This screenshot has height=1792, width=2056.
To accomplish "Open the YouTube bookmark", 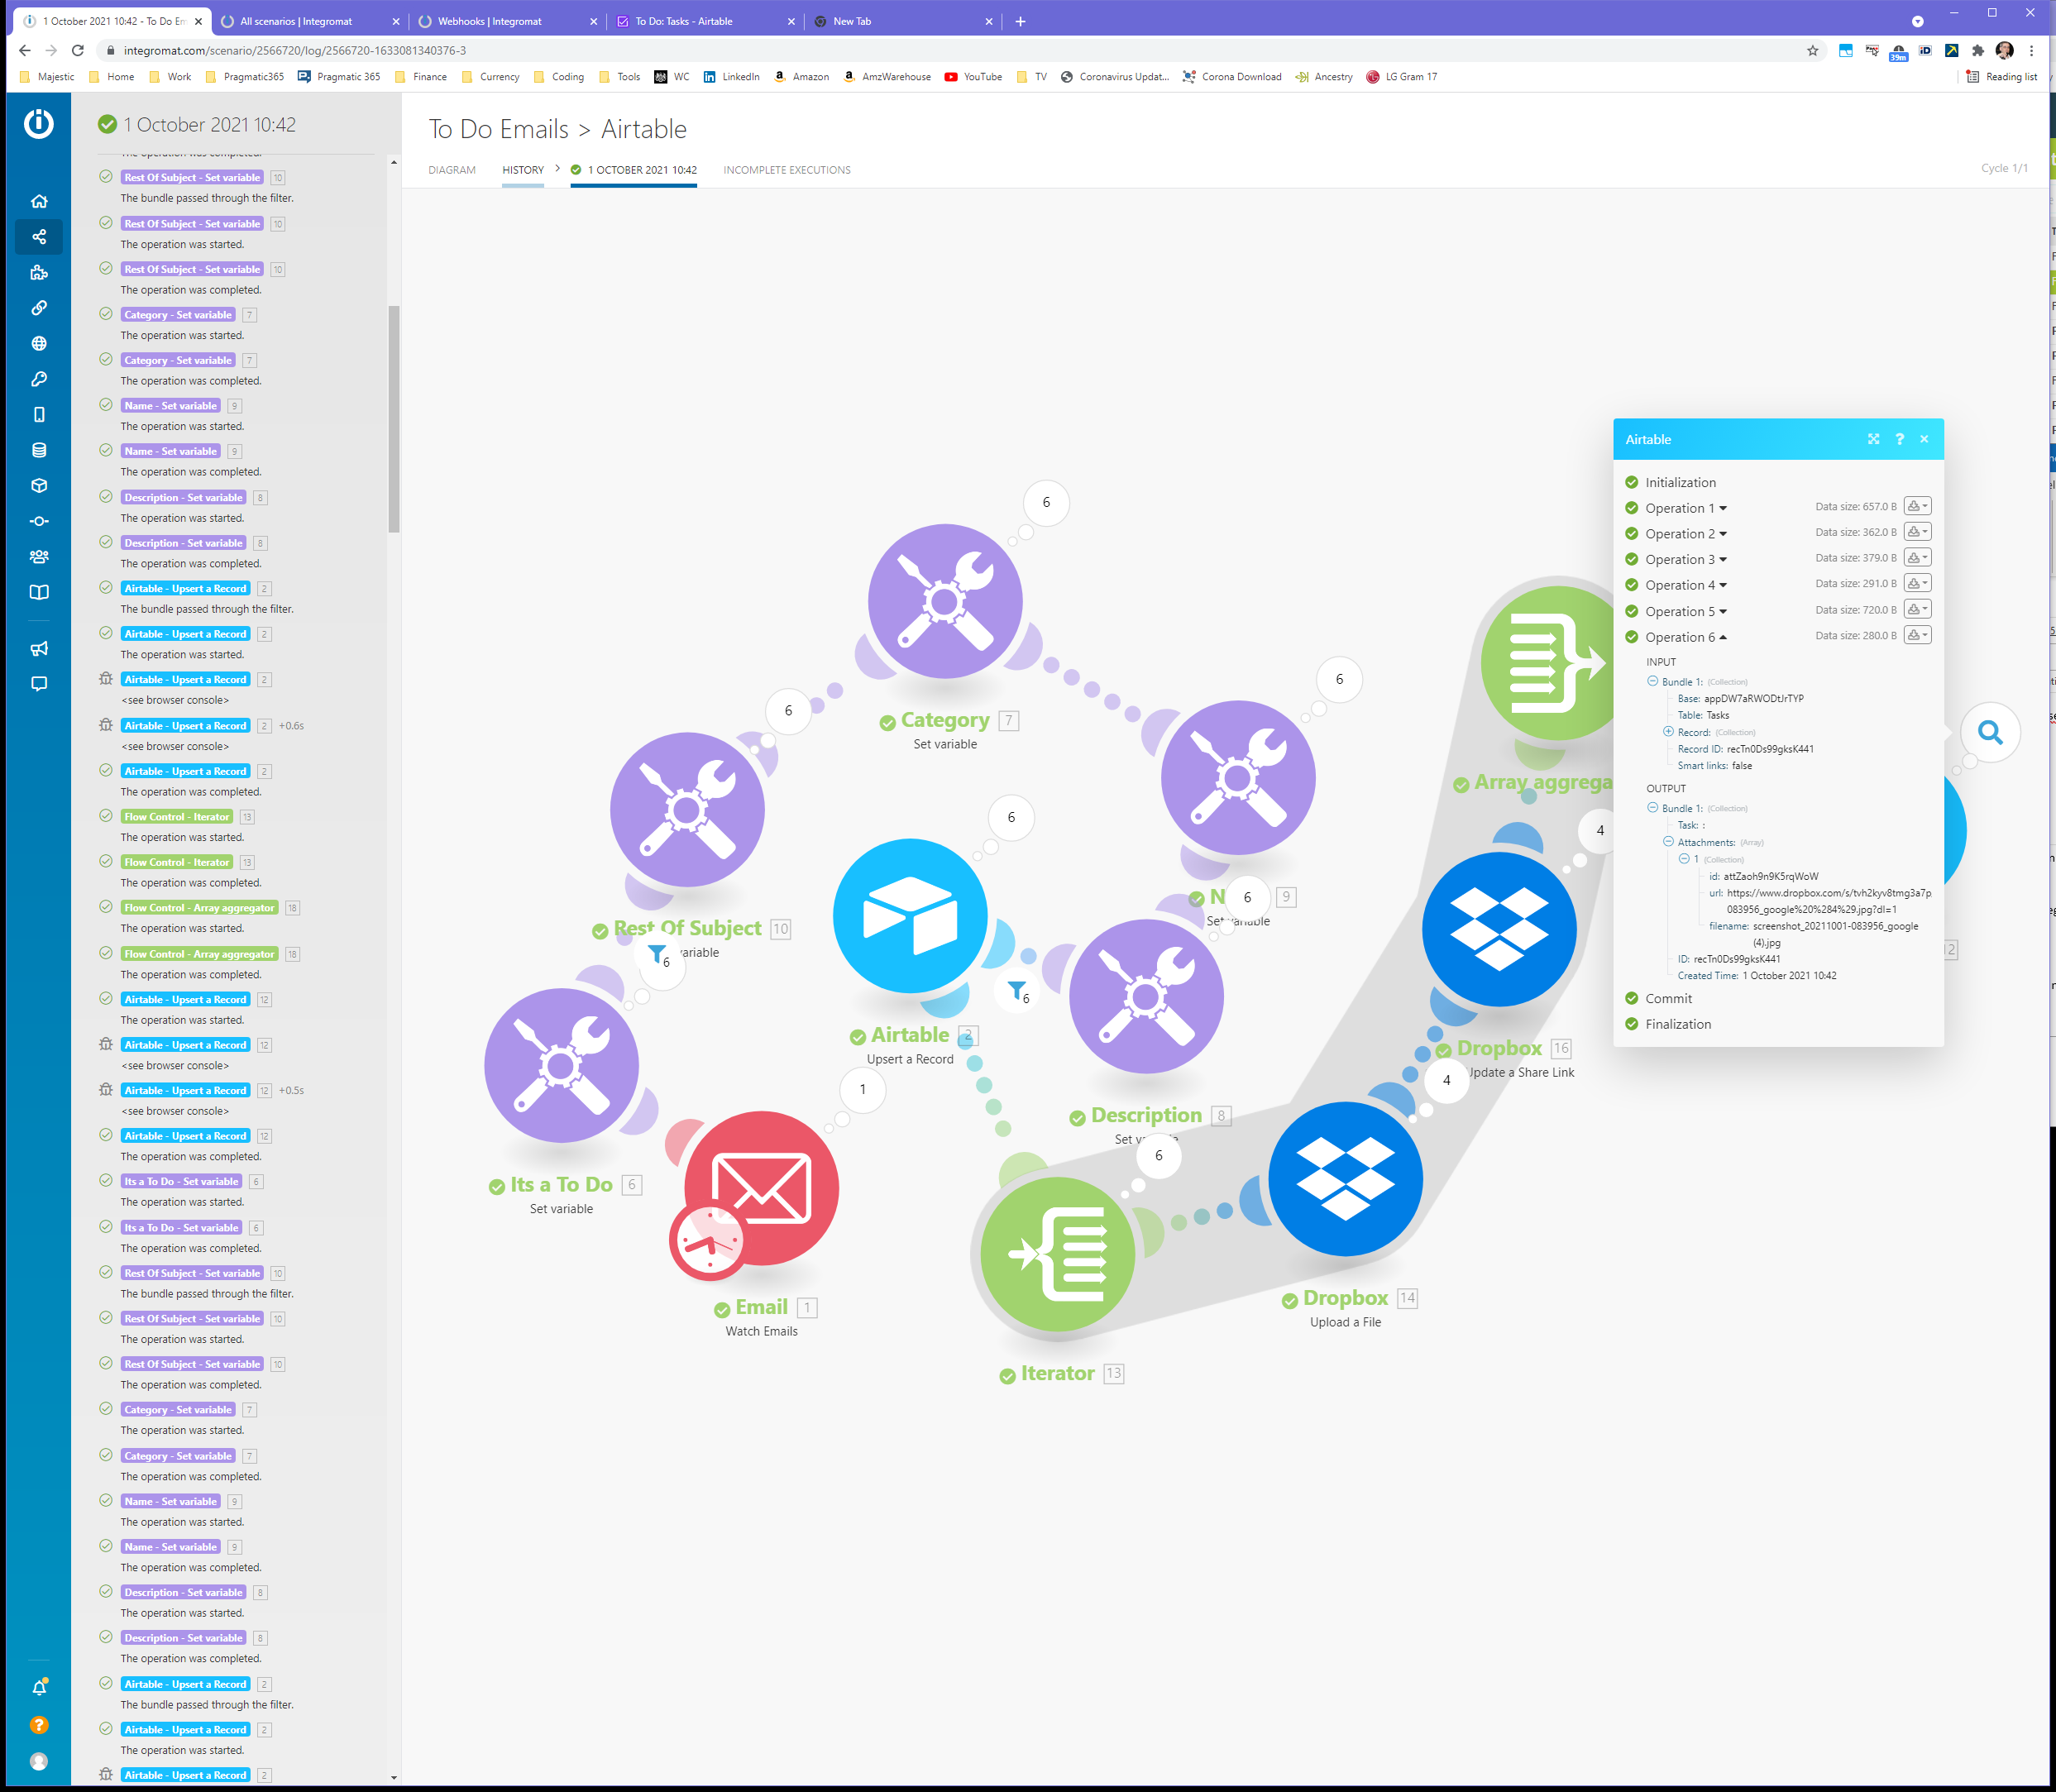I will [973, 77].
